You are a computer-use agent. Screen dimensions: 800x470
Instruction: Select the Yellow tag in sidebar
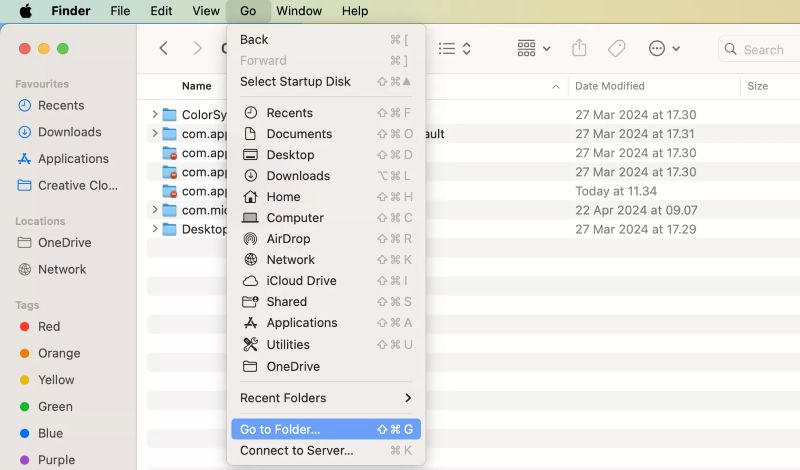click(x=46, y=380)
